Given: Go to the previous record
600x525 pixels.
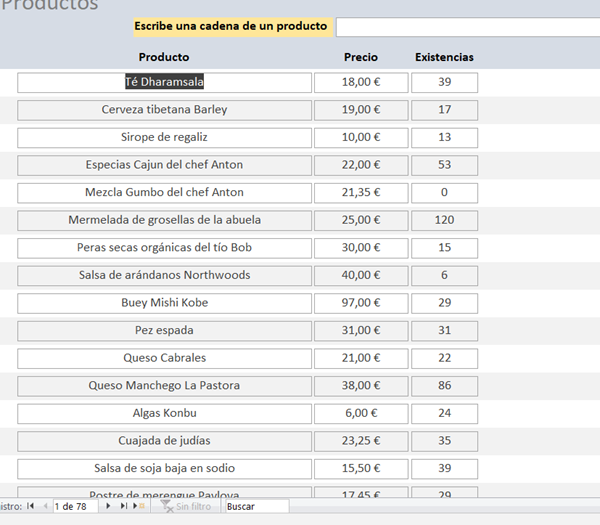Looking at the screenshot, I should [x=45, y=507].
